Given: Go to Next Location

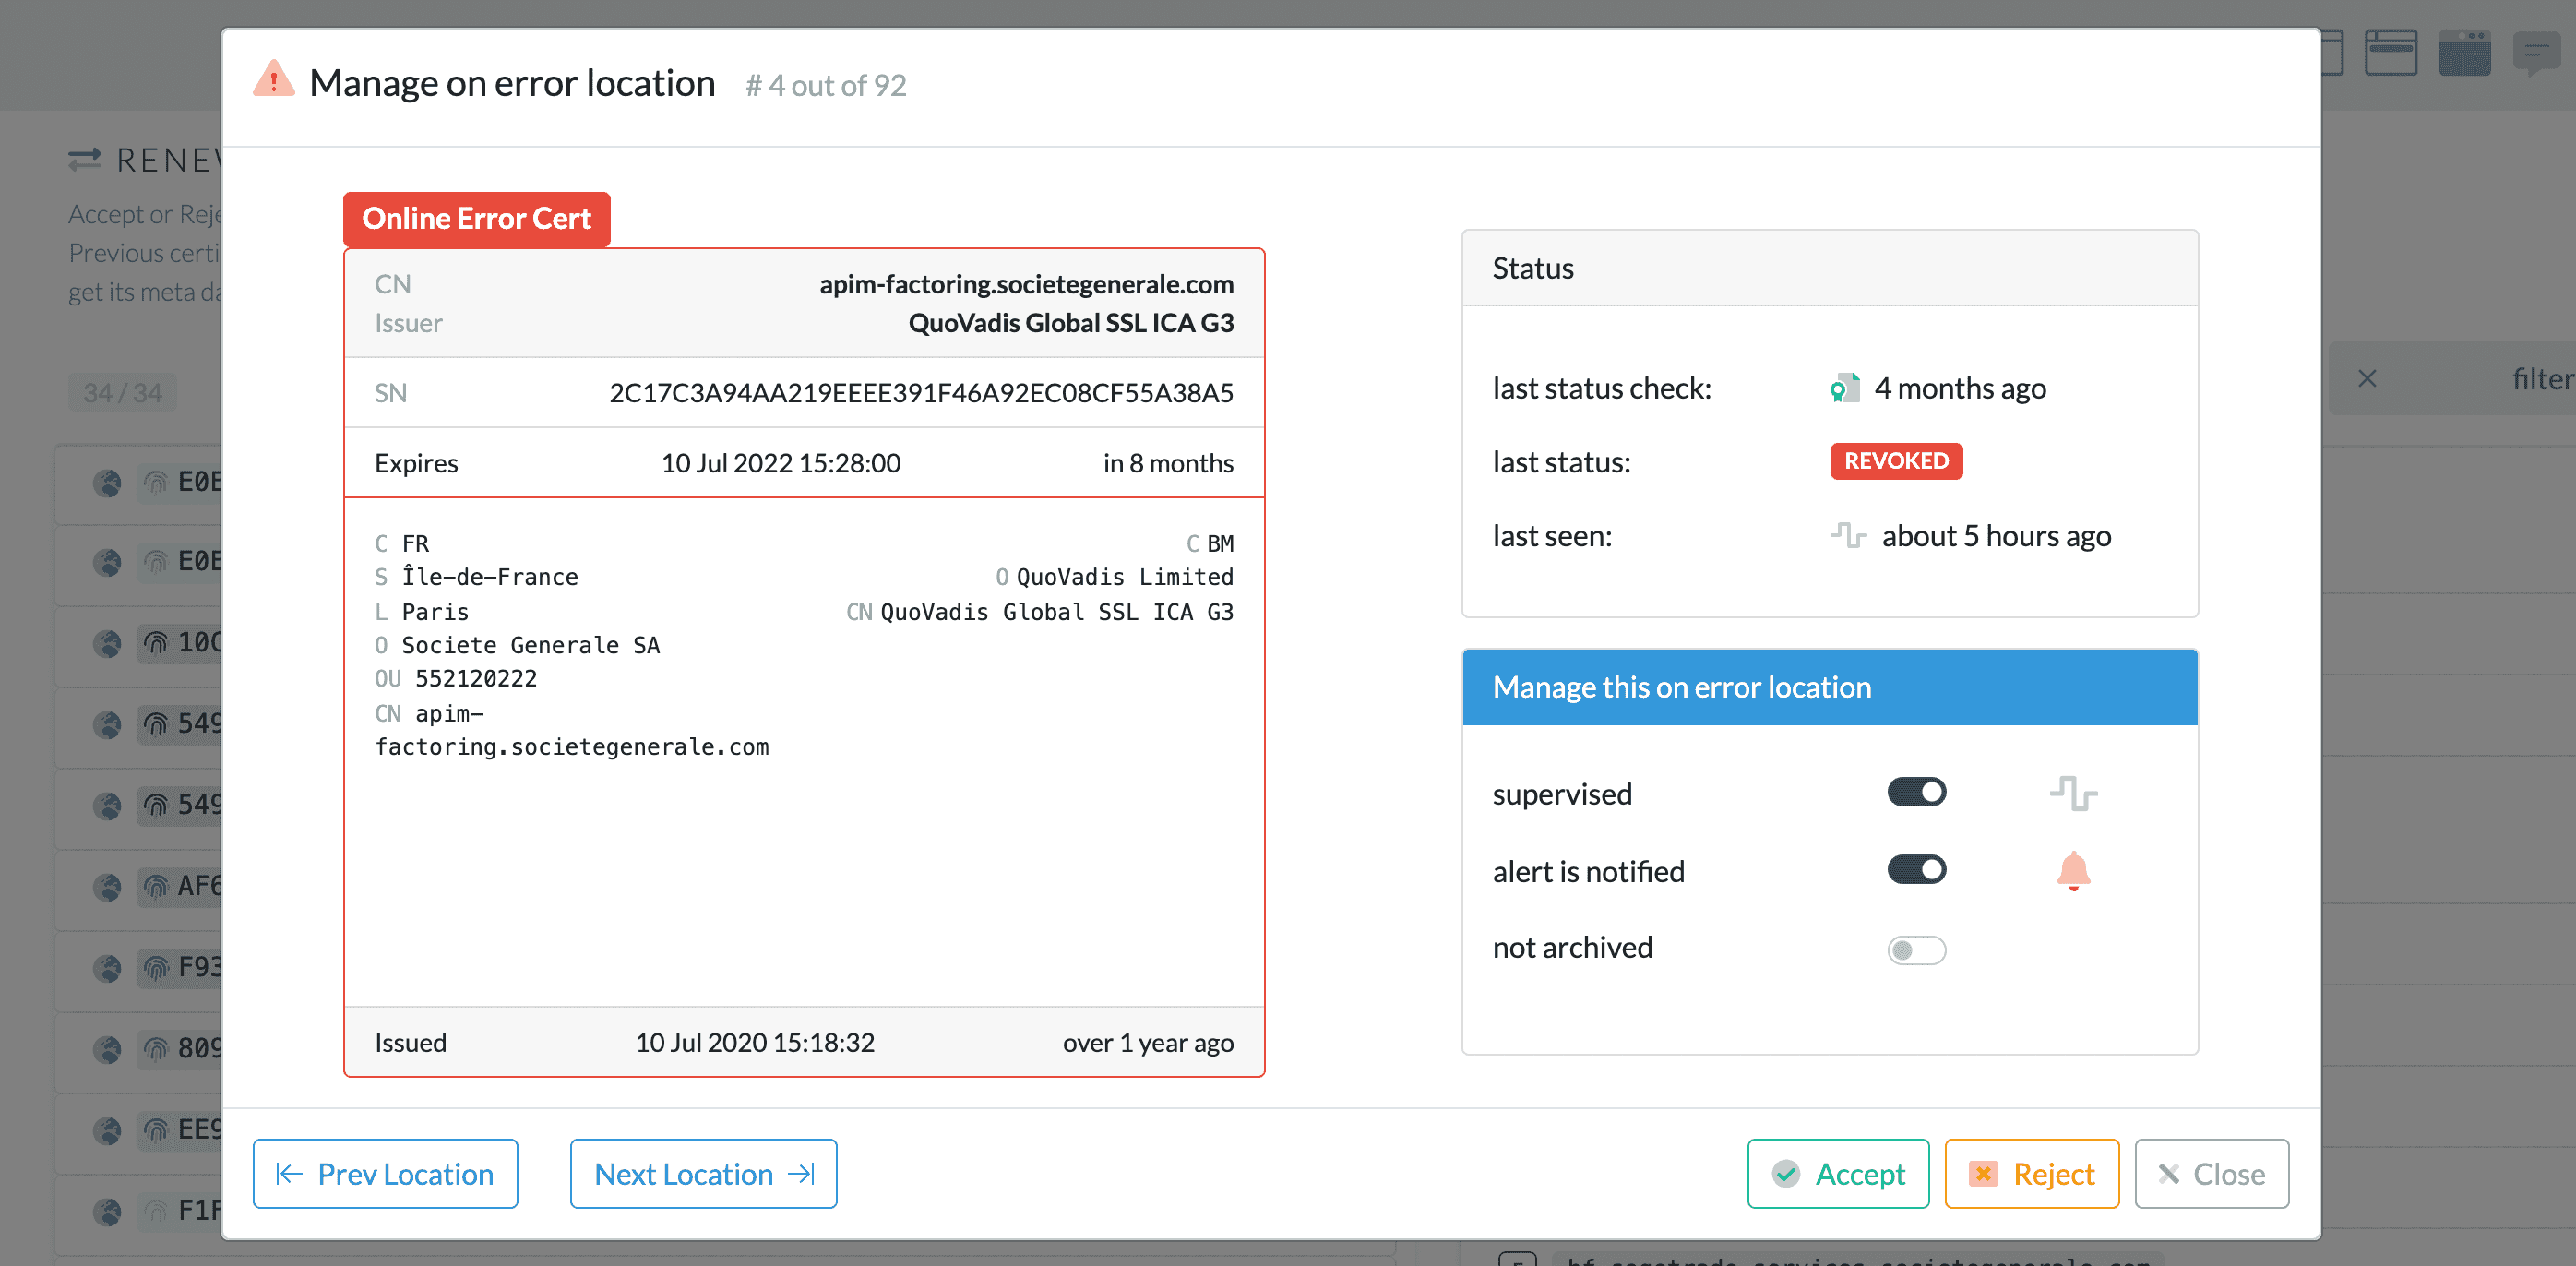Looking at the screenshot, I should (x=703, y=1174).
